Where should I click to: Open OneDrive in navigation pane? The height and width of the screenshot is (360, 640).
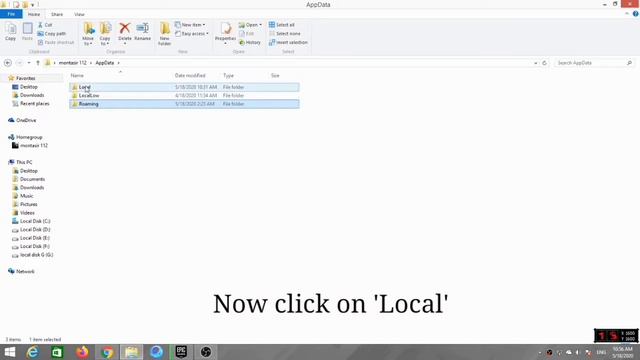26,120
